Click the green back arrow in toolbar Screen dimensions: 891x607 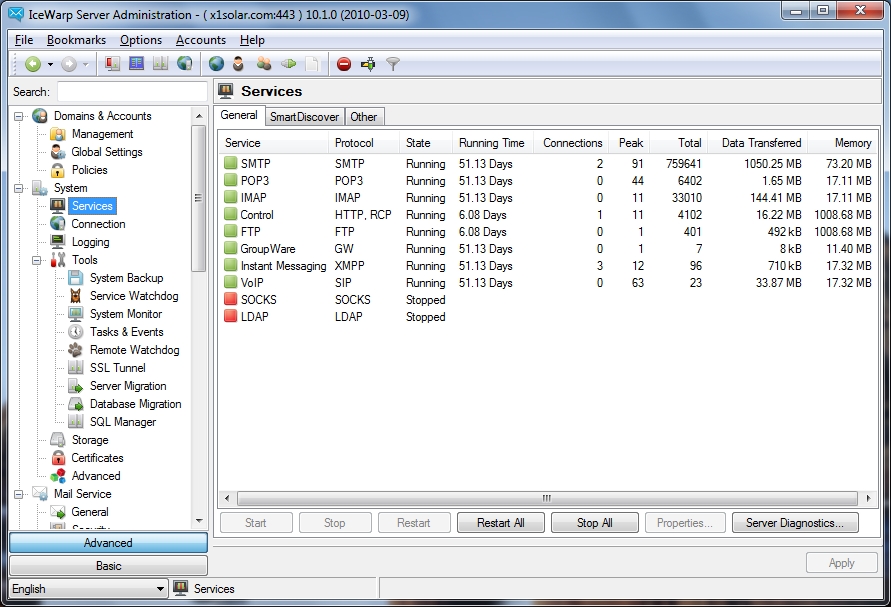[33, 64]
